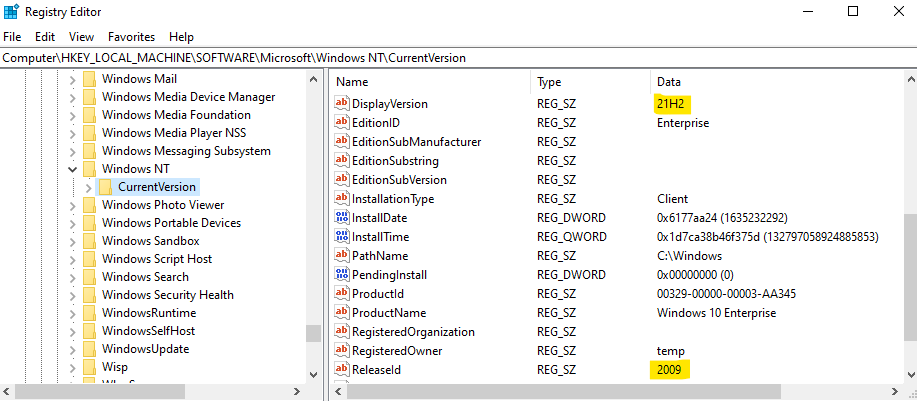Minimize the Registry Editor window
The width and height of the screenshot is (917, 401).
point(809,11)
